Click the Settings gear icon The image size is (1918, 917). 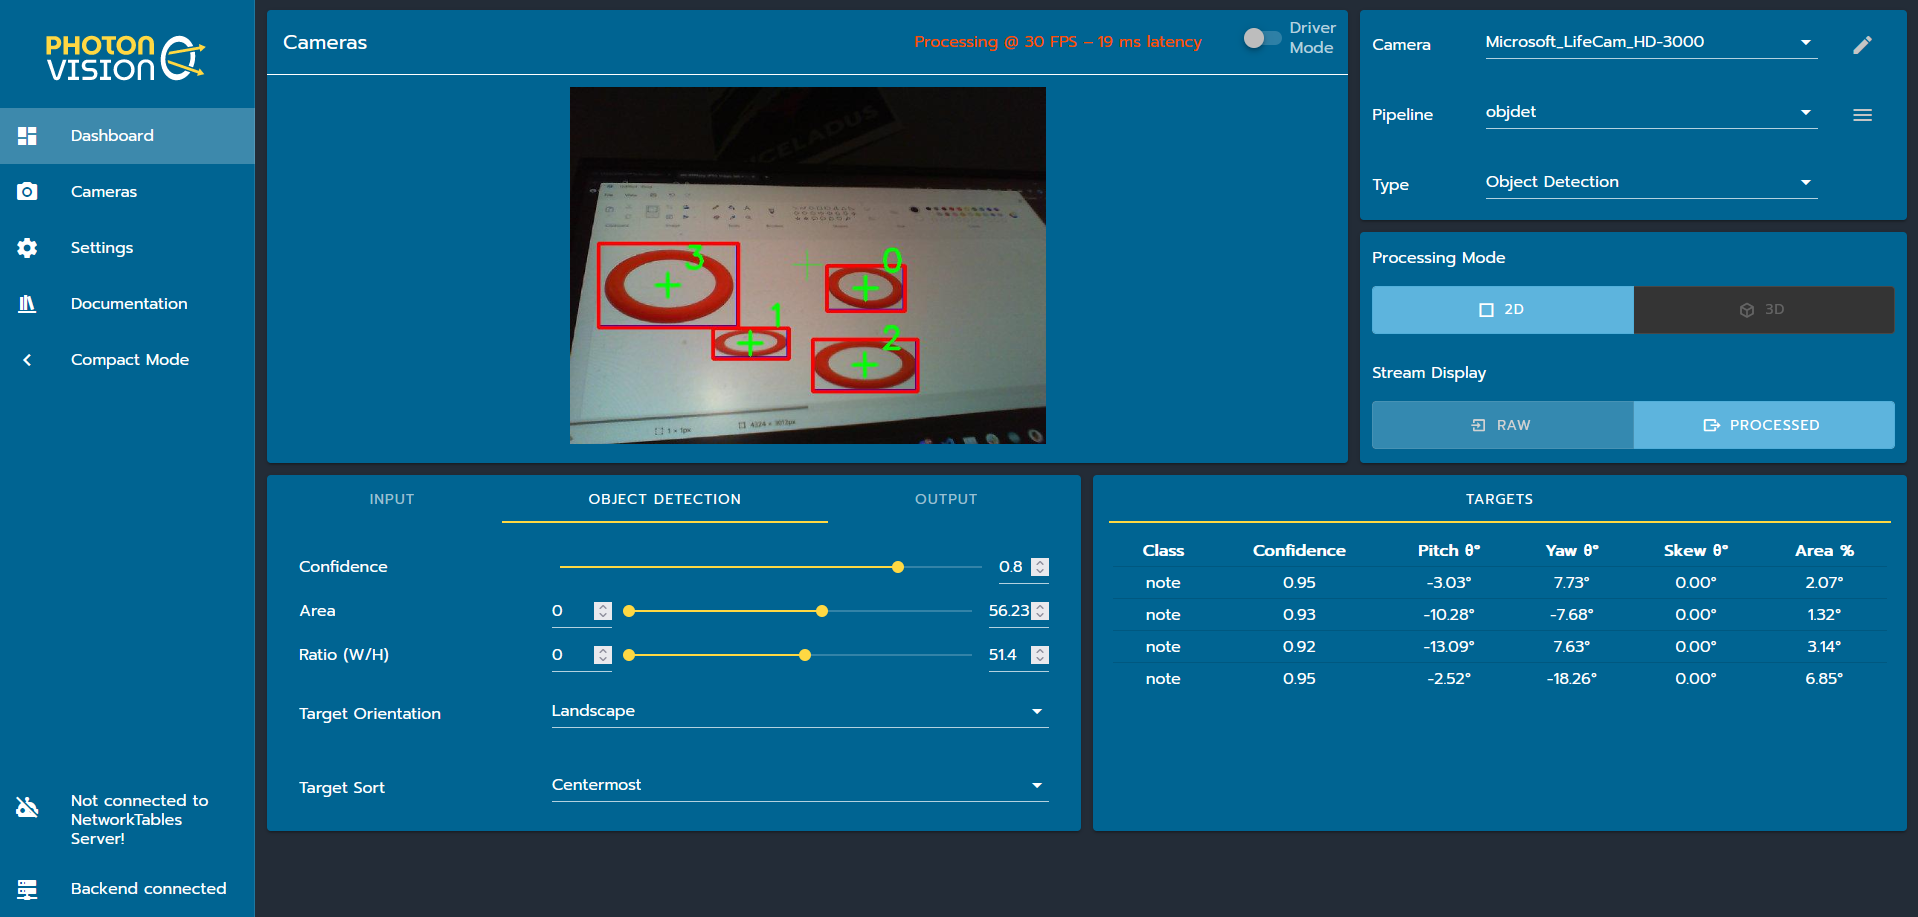pos(27,248)
